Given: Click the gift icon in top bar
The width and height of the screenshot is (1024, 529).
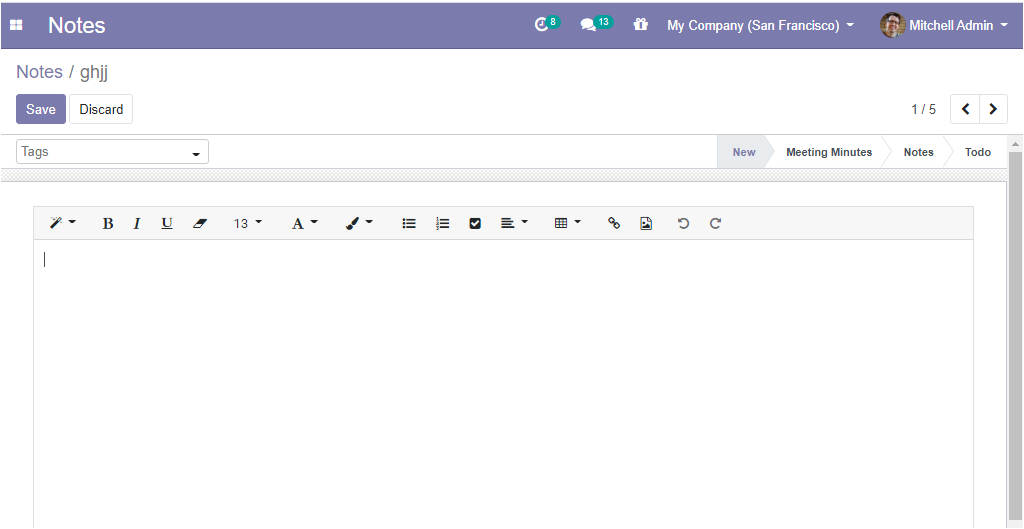Looking at the screenshot, I should click(641, 25).
